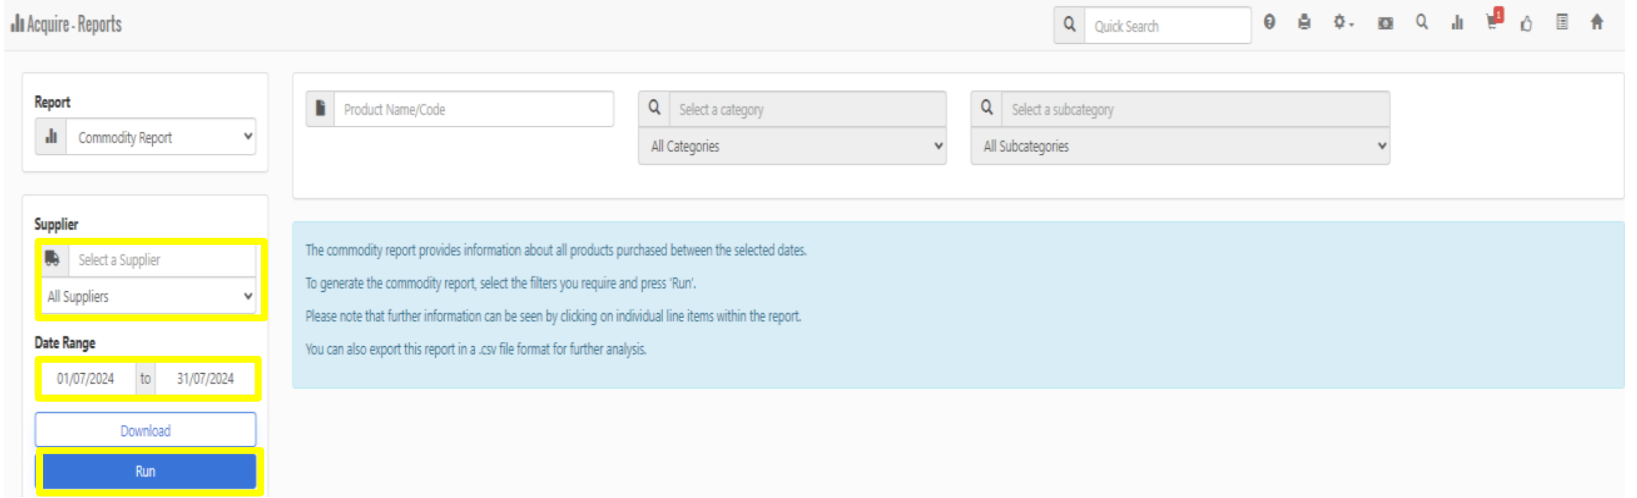Screen dimensions: 1637x498
Task: Click the document list icon in header
Action: tap(1562, 22)
